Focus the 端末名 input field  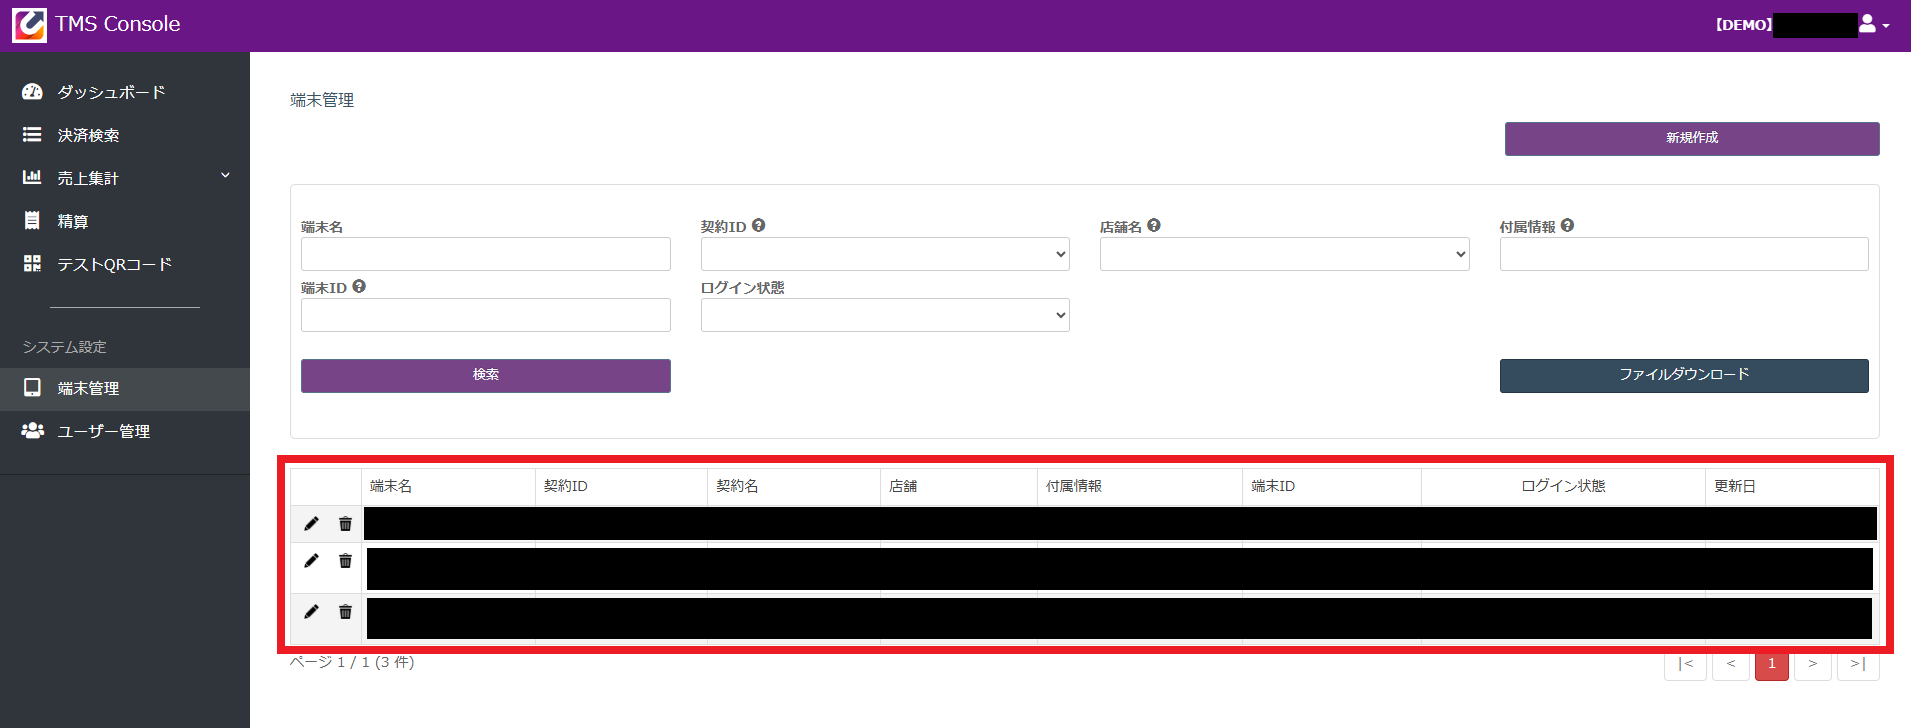point(486,254)
